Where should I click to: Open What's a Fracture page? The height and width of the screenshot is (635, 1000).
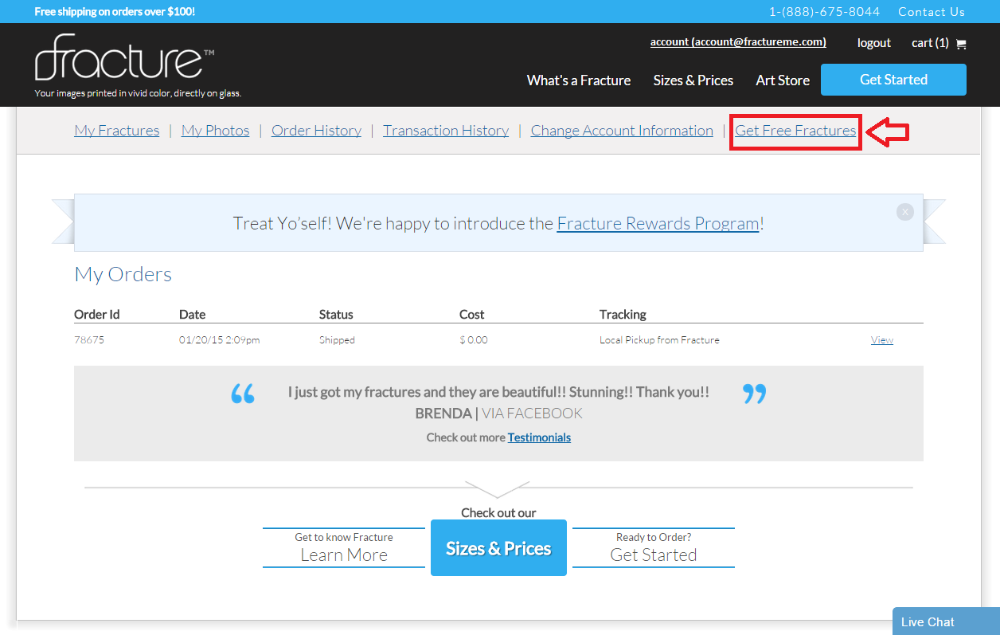coord(578,80)
